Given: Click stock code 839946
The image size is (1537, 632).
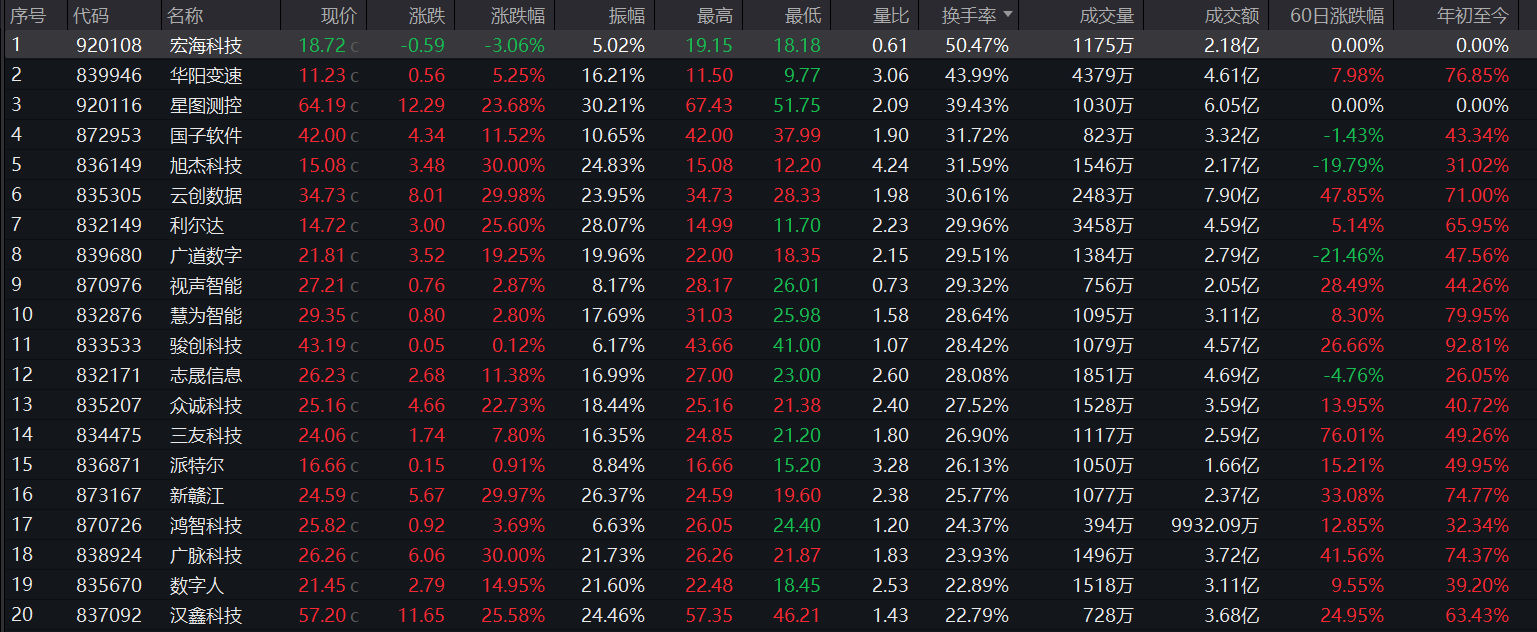Looking at the screenshot, I should point(109,75).
